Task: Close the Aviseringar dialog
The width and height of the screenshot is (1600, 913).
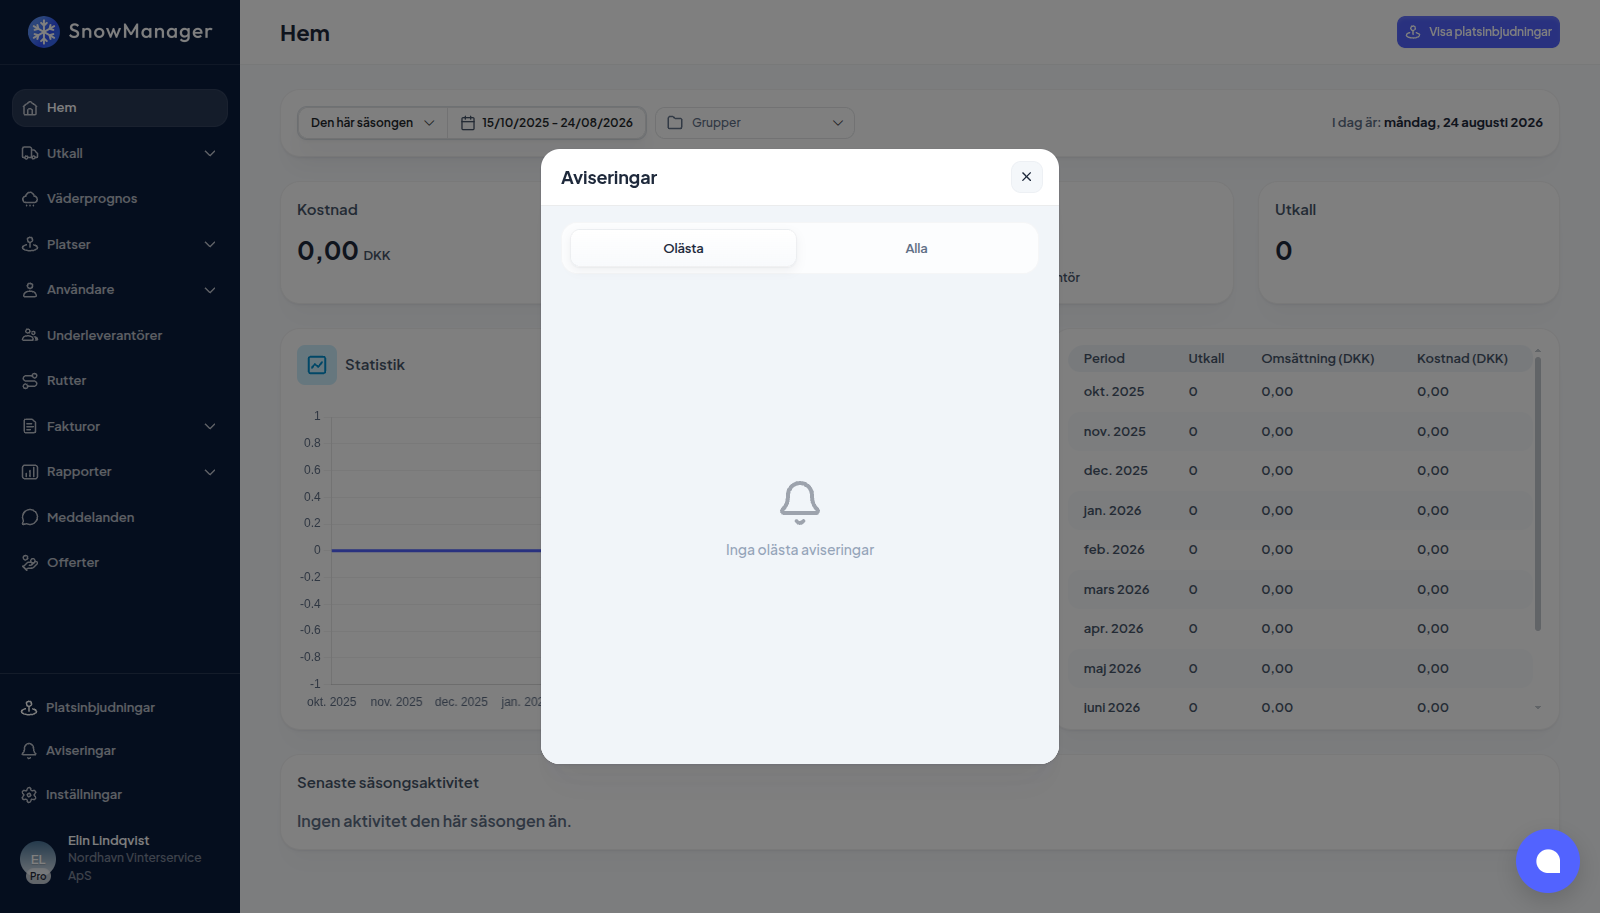Action: coord(1026,177)
